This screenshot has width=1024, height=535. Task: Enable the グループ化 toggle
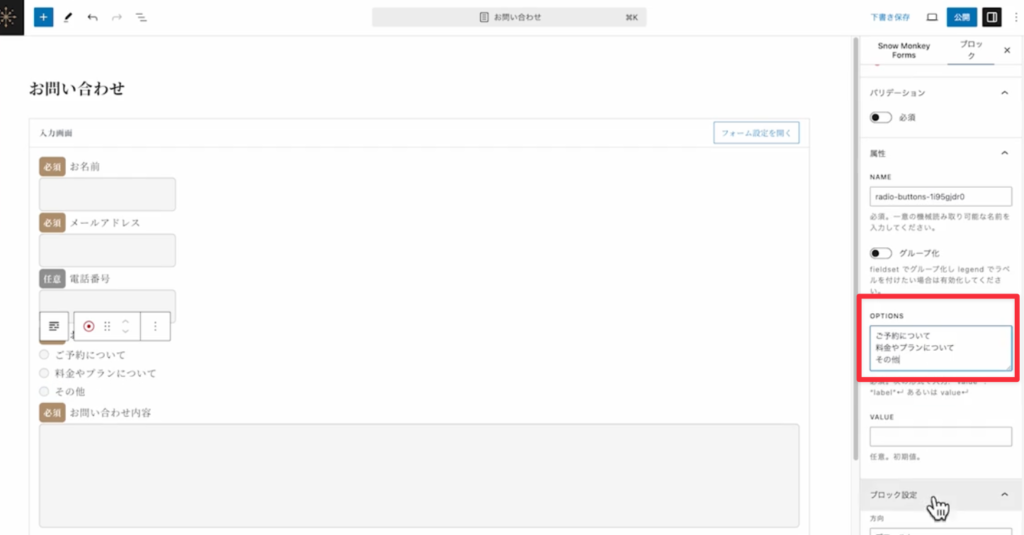881,253
